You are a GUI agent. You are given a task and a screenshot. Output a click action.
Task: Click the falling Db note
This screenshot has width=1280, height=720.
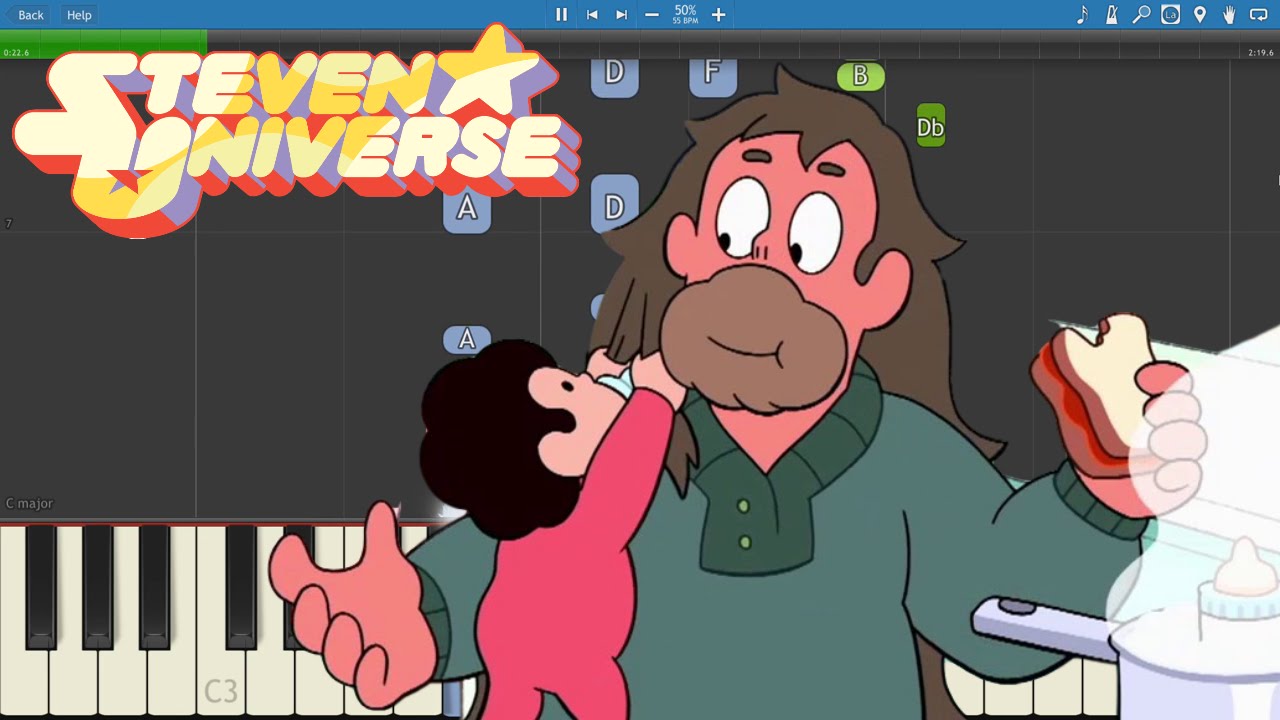(930, 127)
